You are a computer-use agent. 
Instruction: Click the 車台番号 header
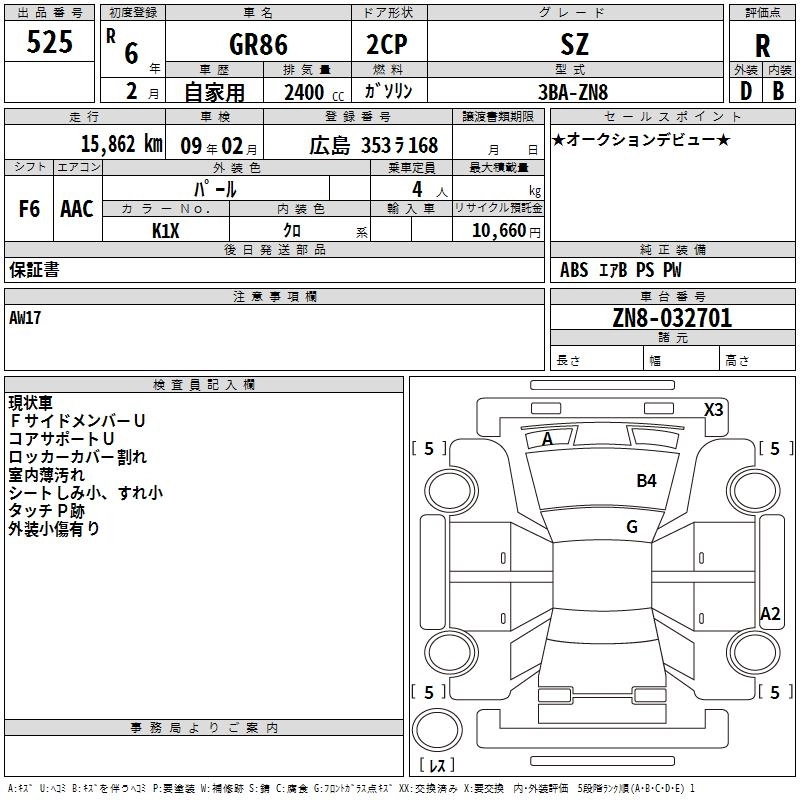click(x=672, y=296)
